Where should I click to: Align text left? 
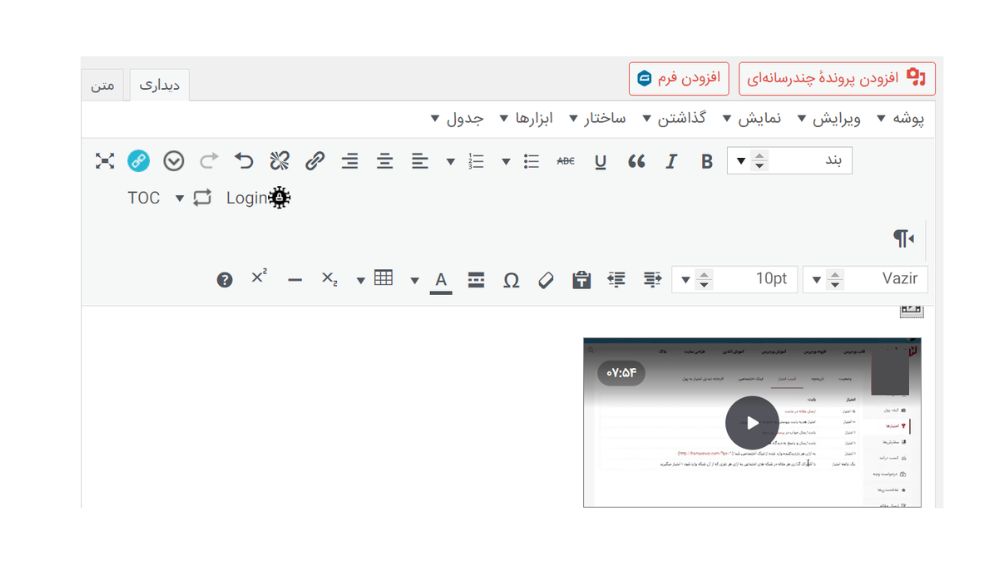coord(419,161)
